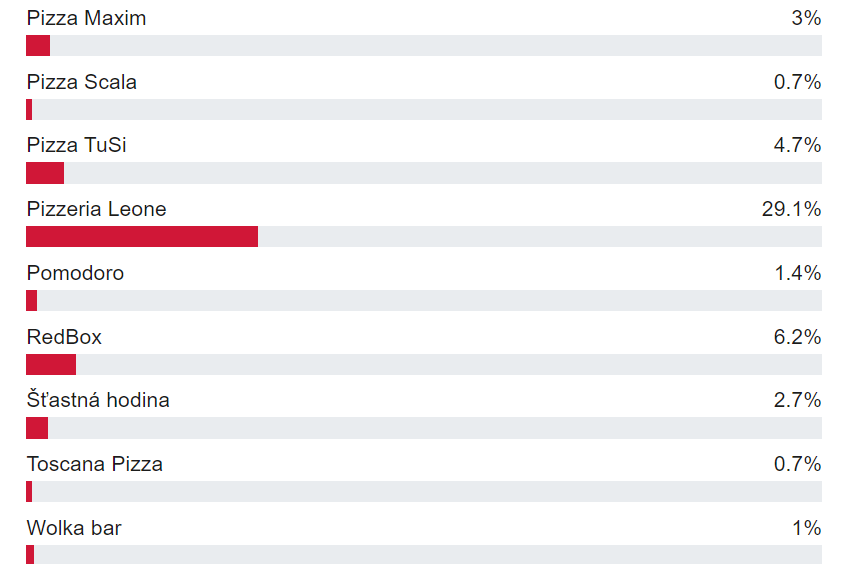The width and height of the screenshot is (850, 564).
Task: Select the RedBox label
Action: coord(64,337)
